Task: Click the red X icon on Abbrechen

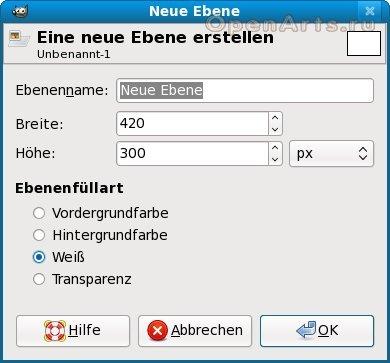Action: (x=157, y=331)
